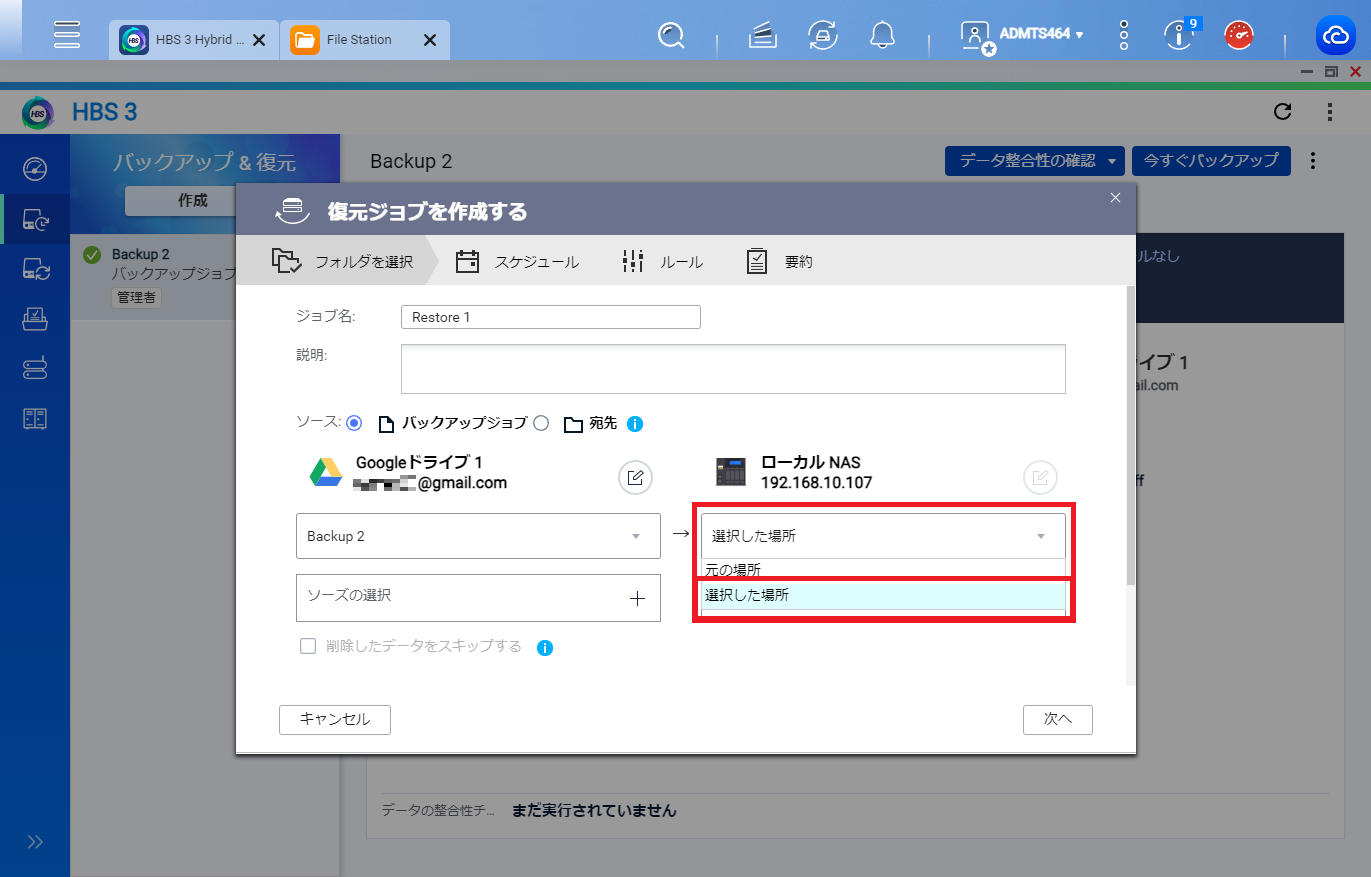The height and width of the screenshot is (877, 1371).
Task: Click the dialog vertical scrollbar
Action: pos(1131,435)
